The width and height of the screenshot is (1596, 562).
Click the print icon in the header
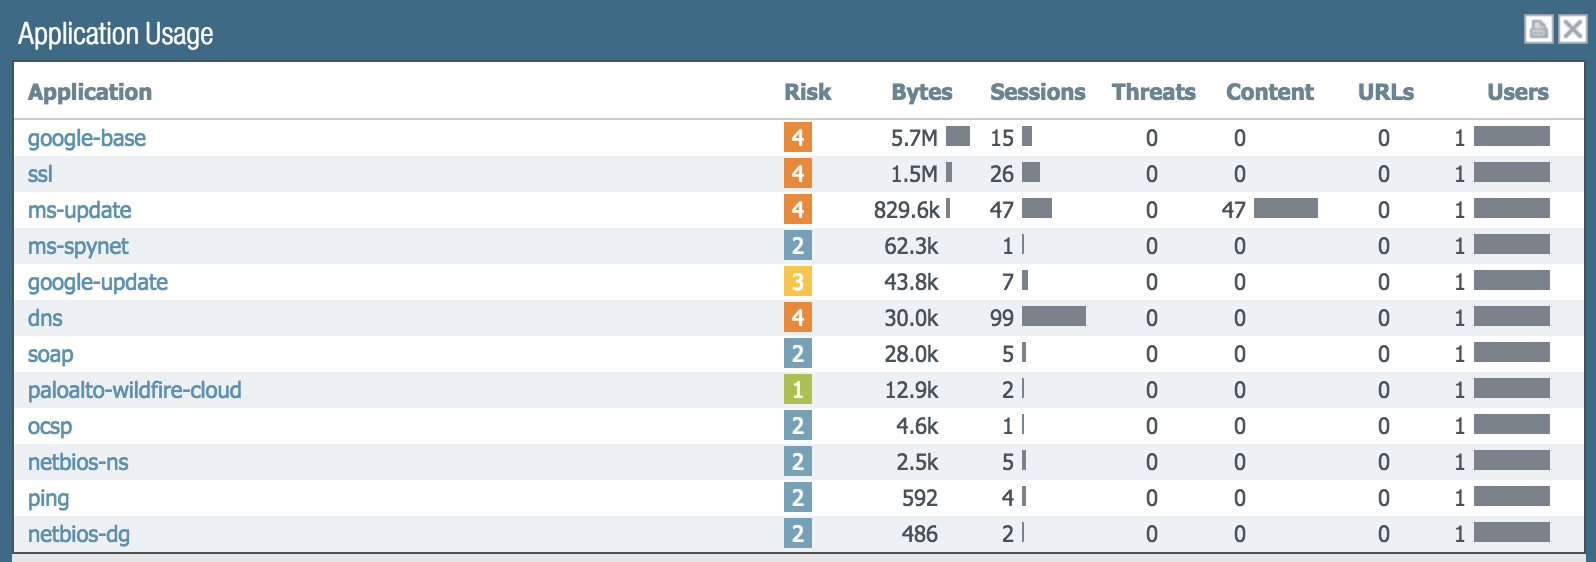1538,29
